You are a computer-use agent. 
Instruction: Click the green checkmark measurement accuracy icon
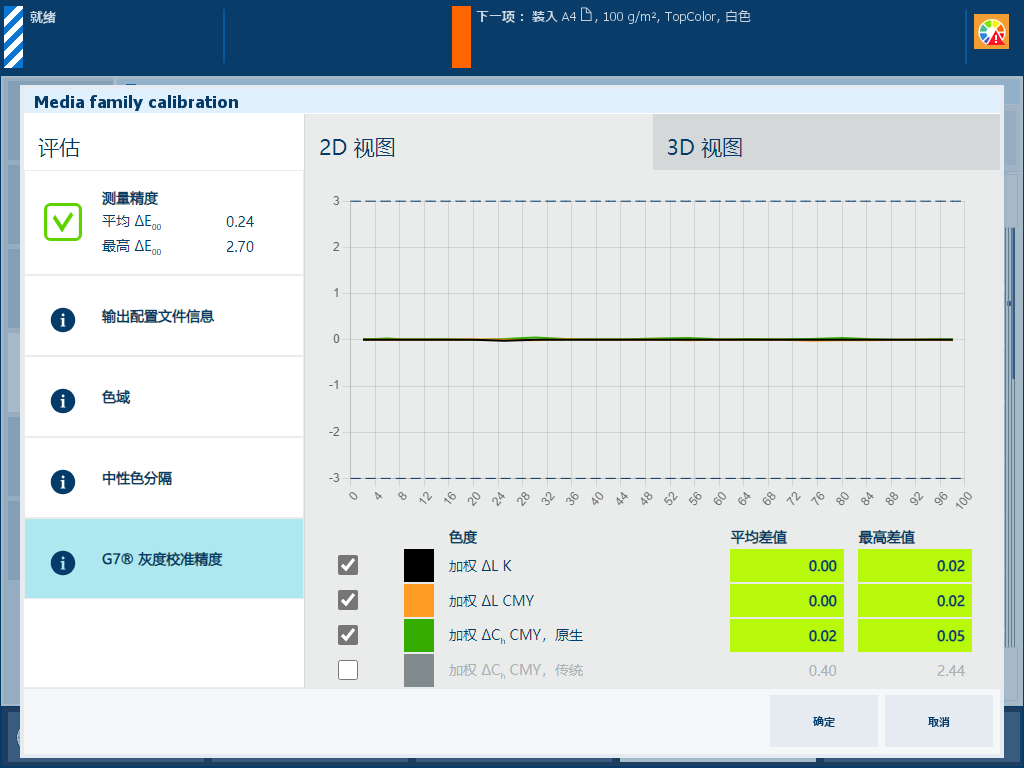[x=63, y=222]
